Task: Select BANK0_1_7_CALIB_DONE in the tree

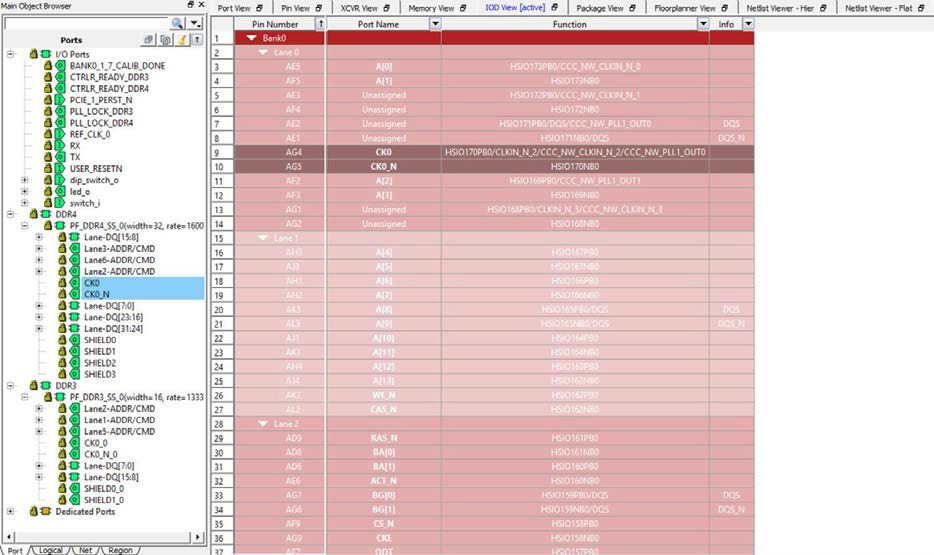Action: (x=117, y=66)
